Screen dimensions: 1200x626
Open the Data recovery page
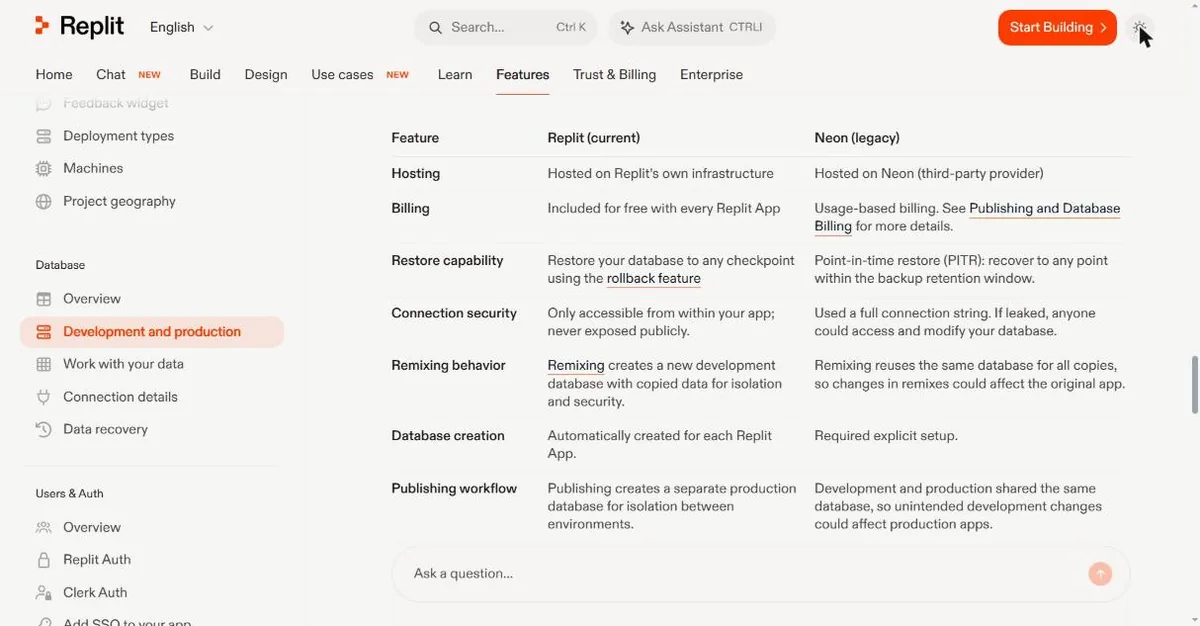(x=105, y=430)
